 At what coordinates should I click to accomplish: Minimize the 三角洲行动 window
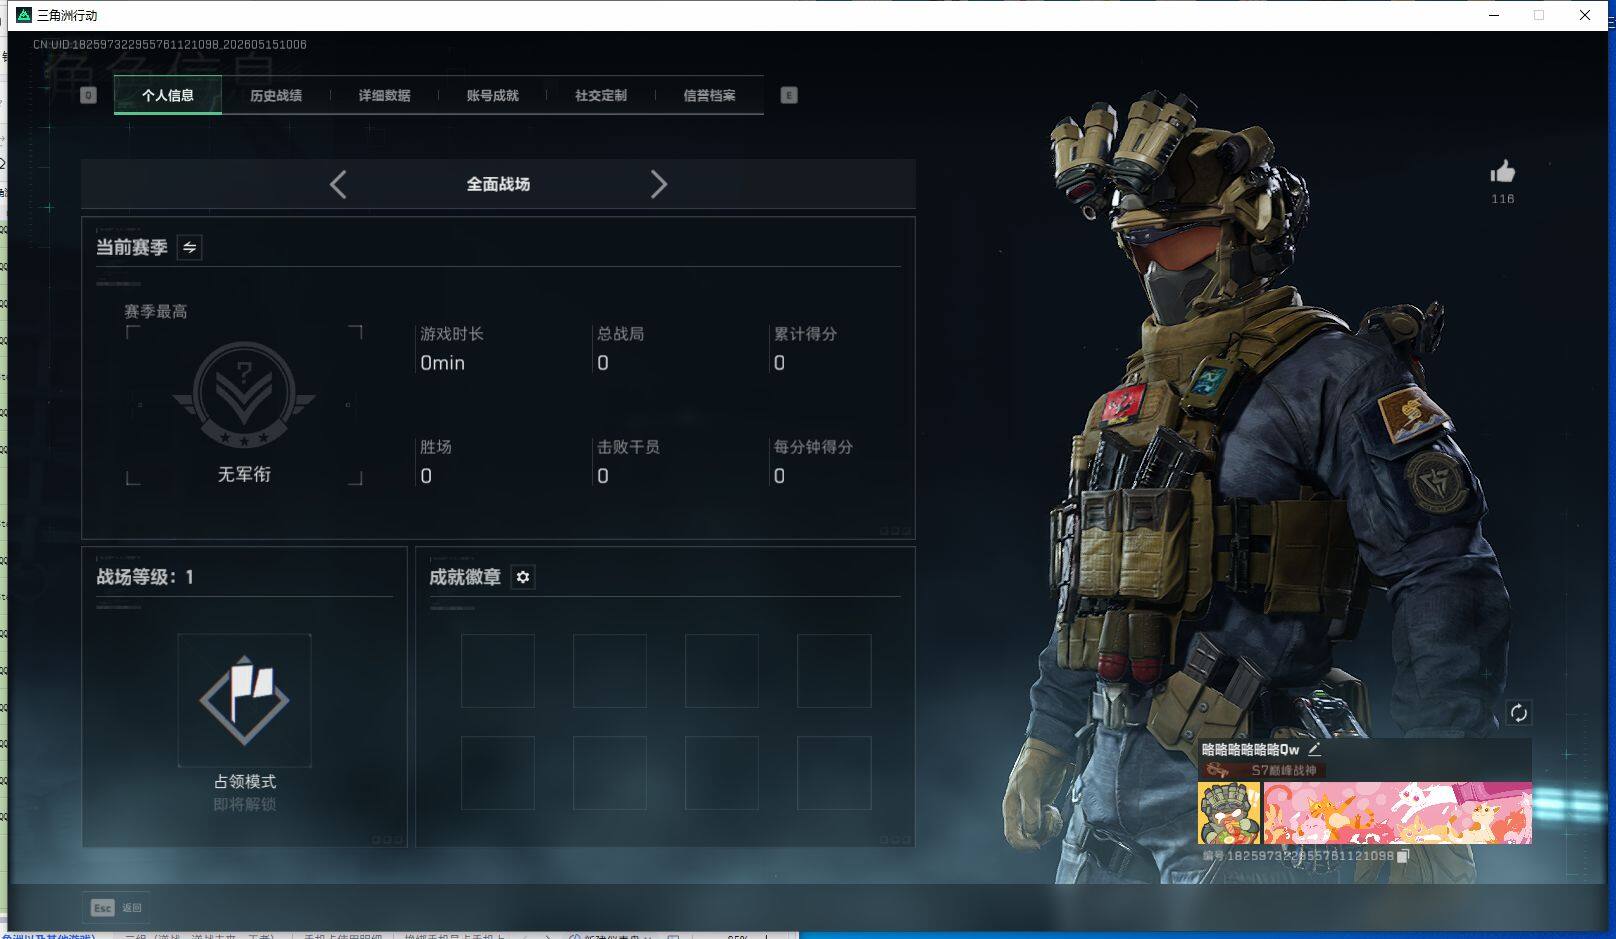(1494, 15)
